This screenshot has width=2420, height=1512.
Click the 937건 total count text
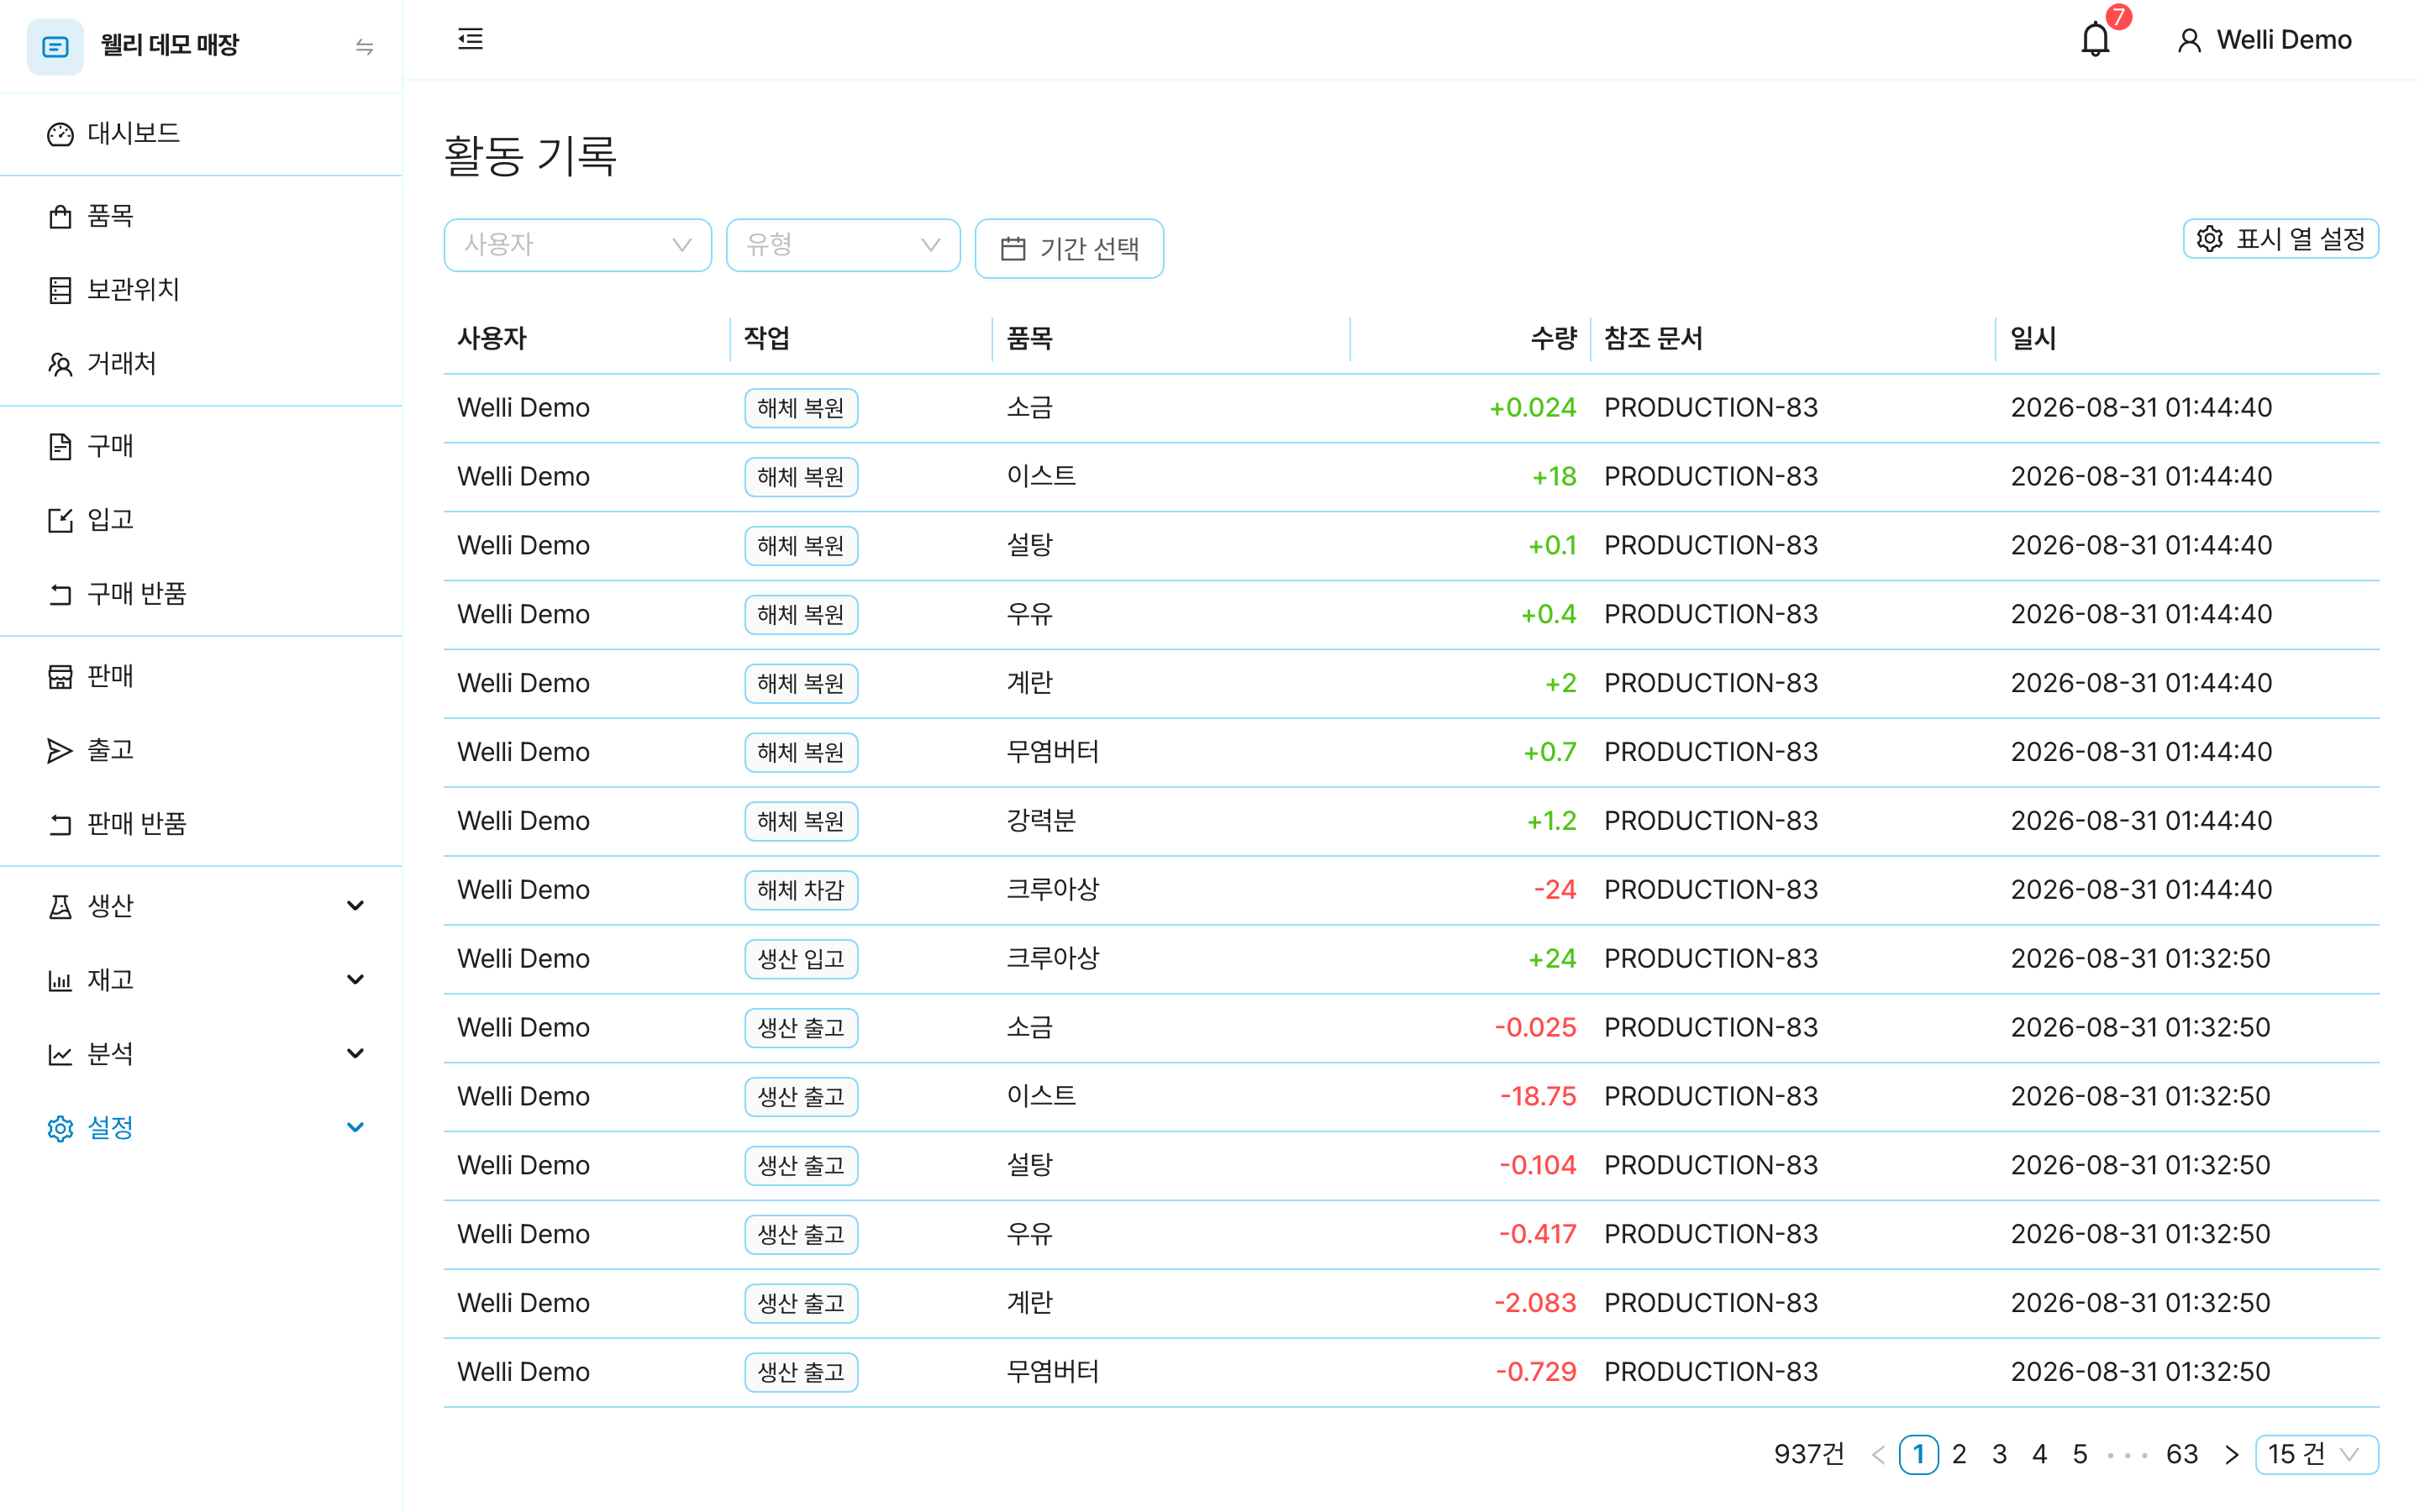coord(1809,1454)
